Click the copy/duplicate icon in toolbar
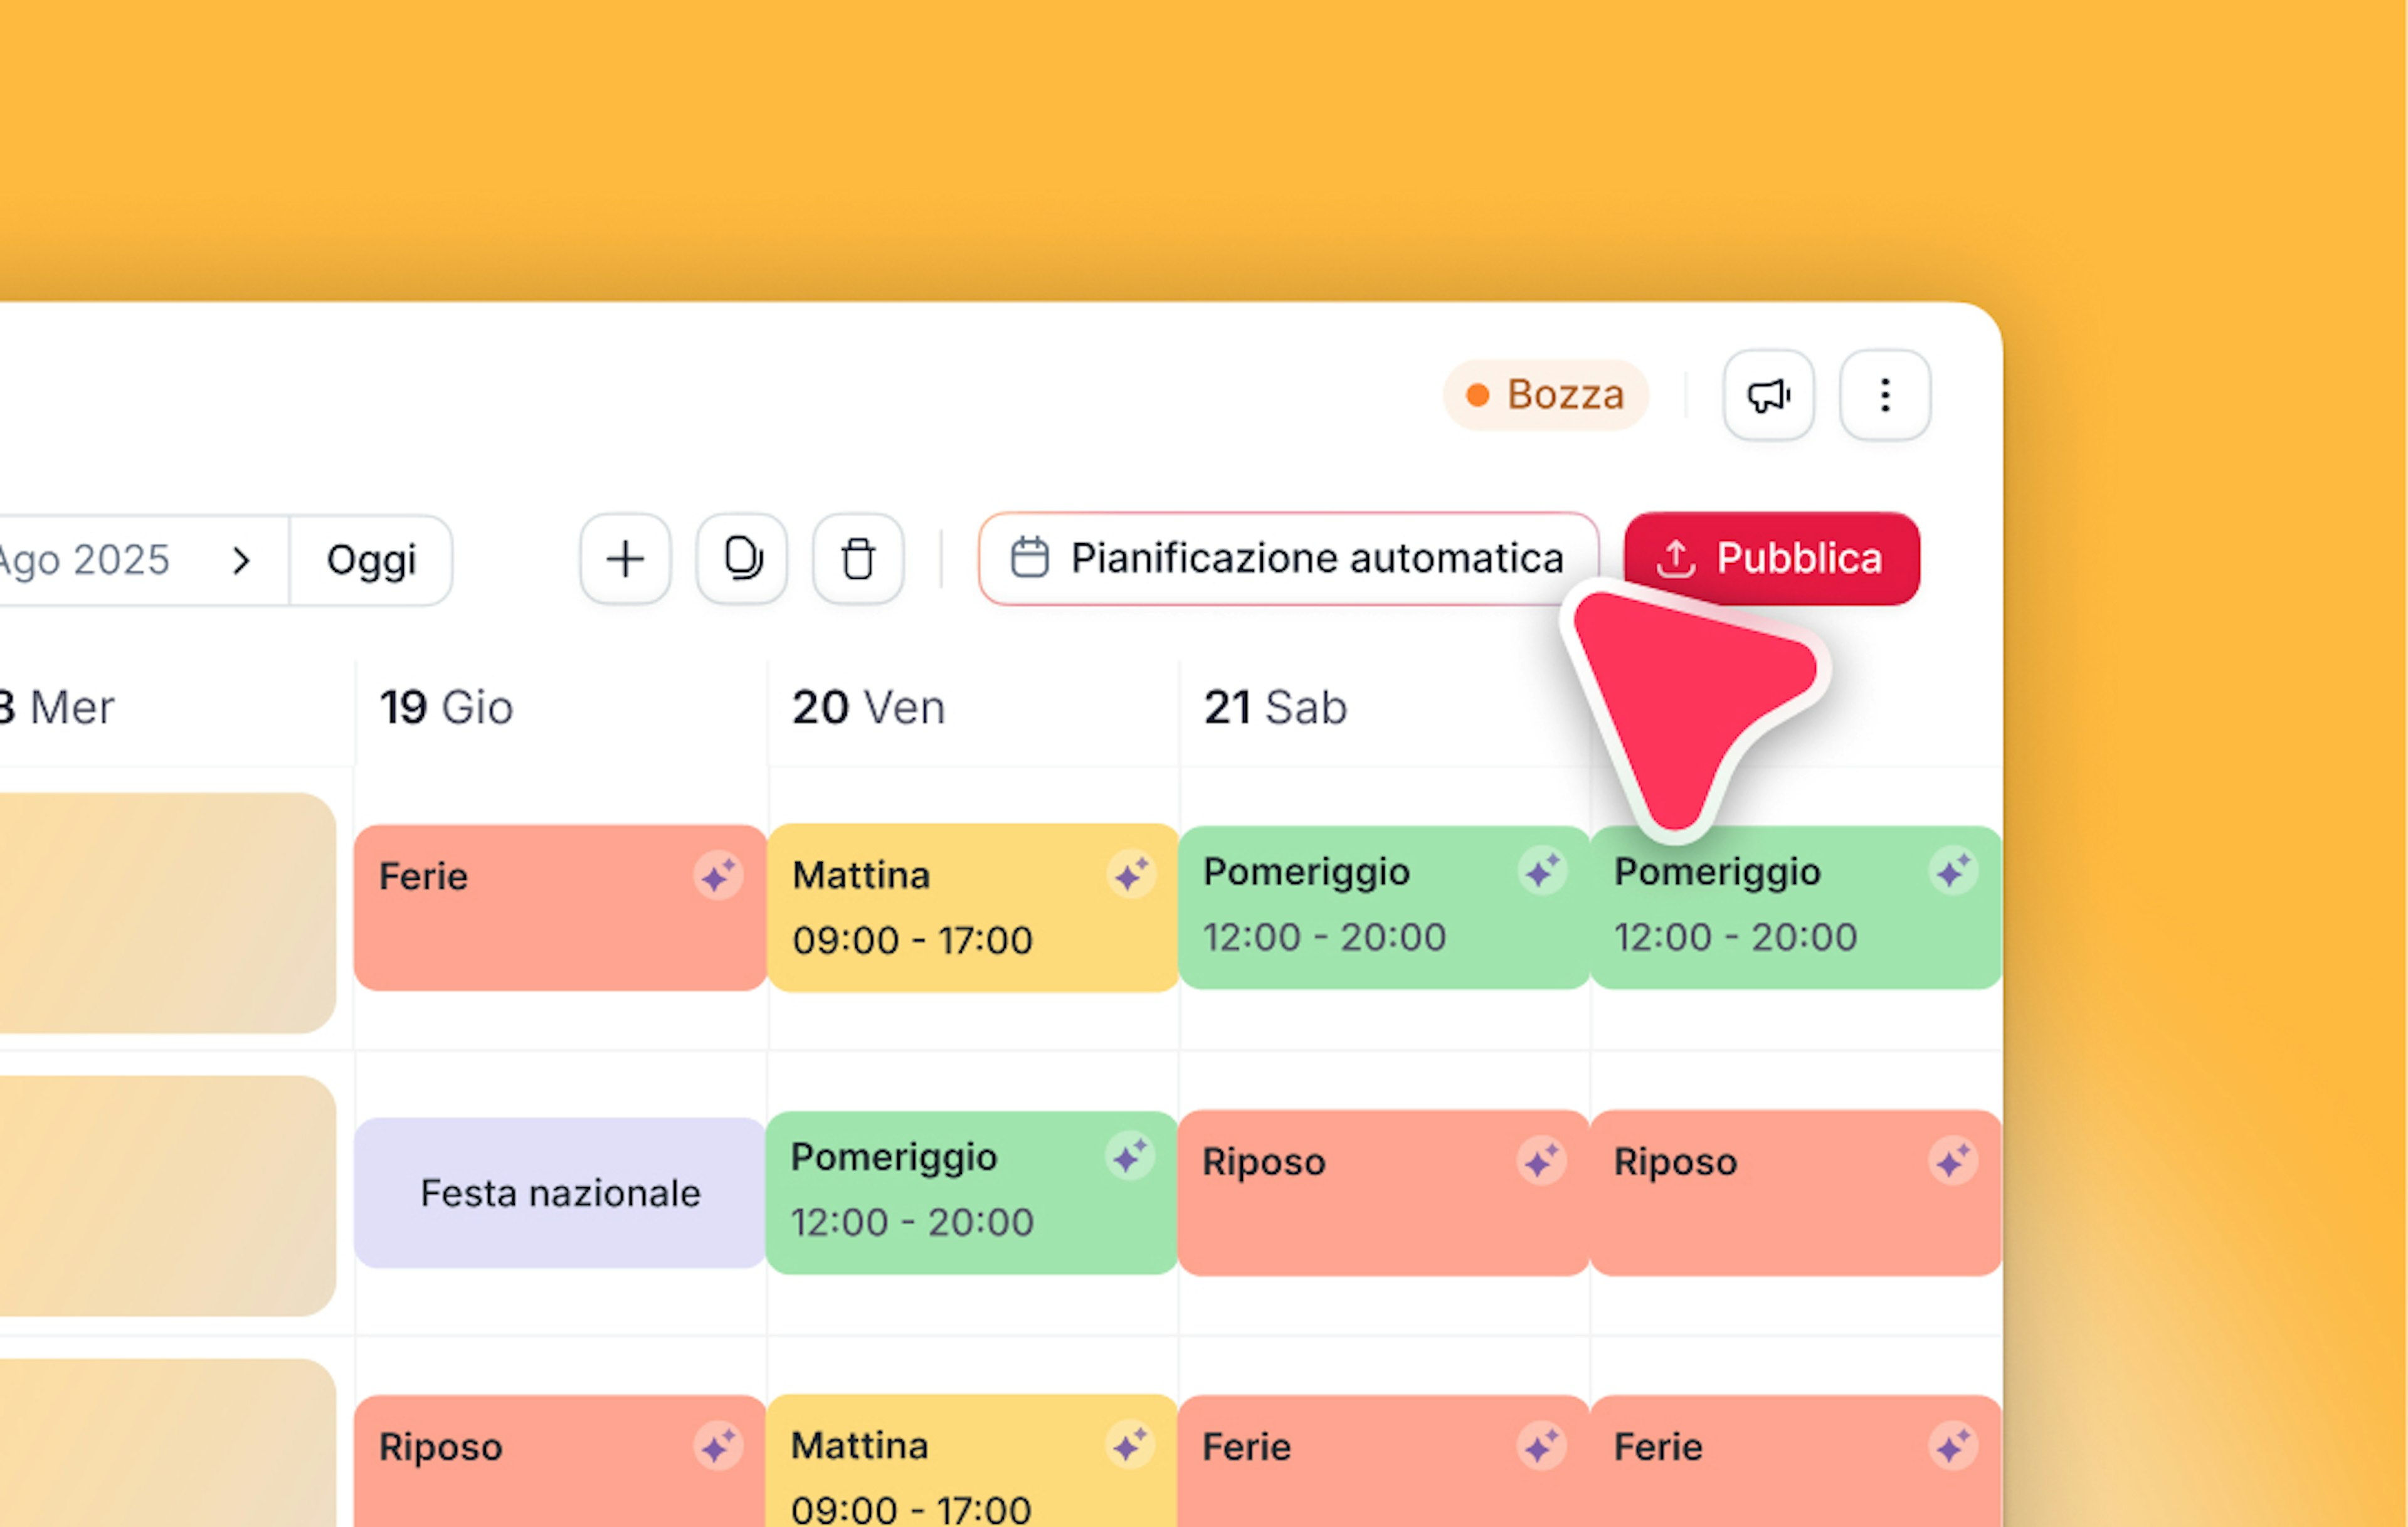The width and height of the screenshot is (2408, 1527). (x=742, y=559)
